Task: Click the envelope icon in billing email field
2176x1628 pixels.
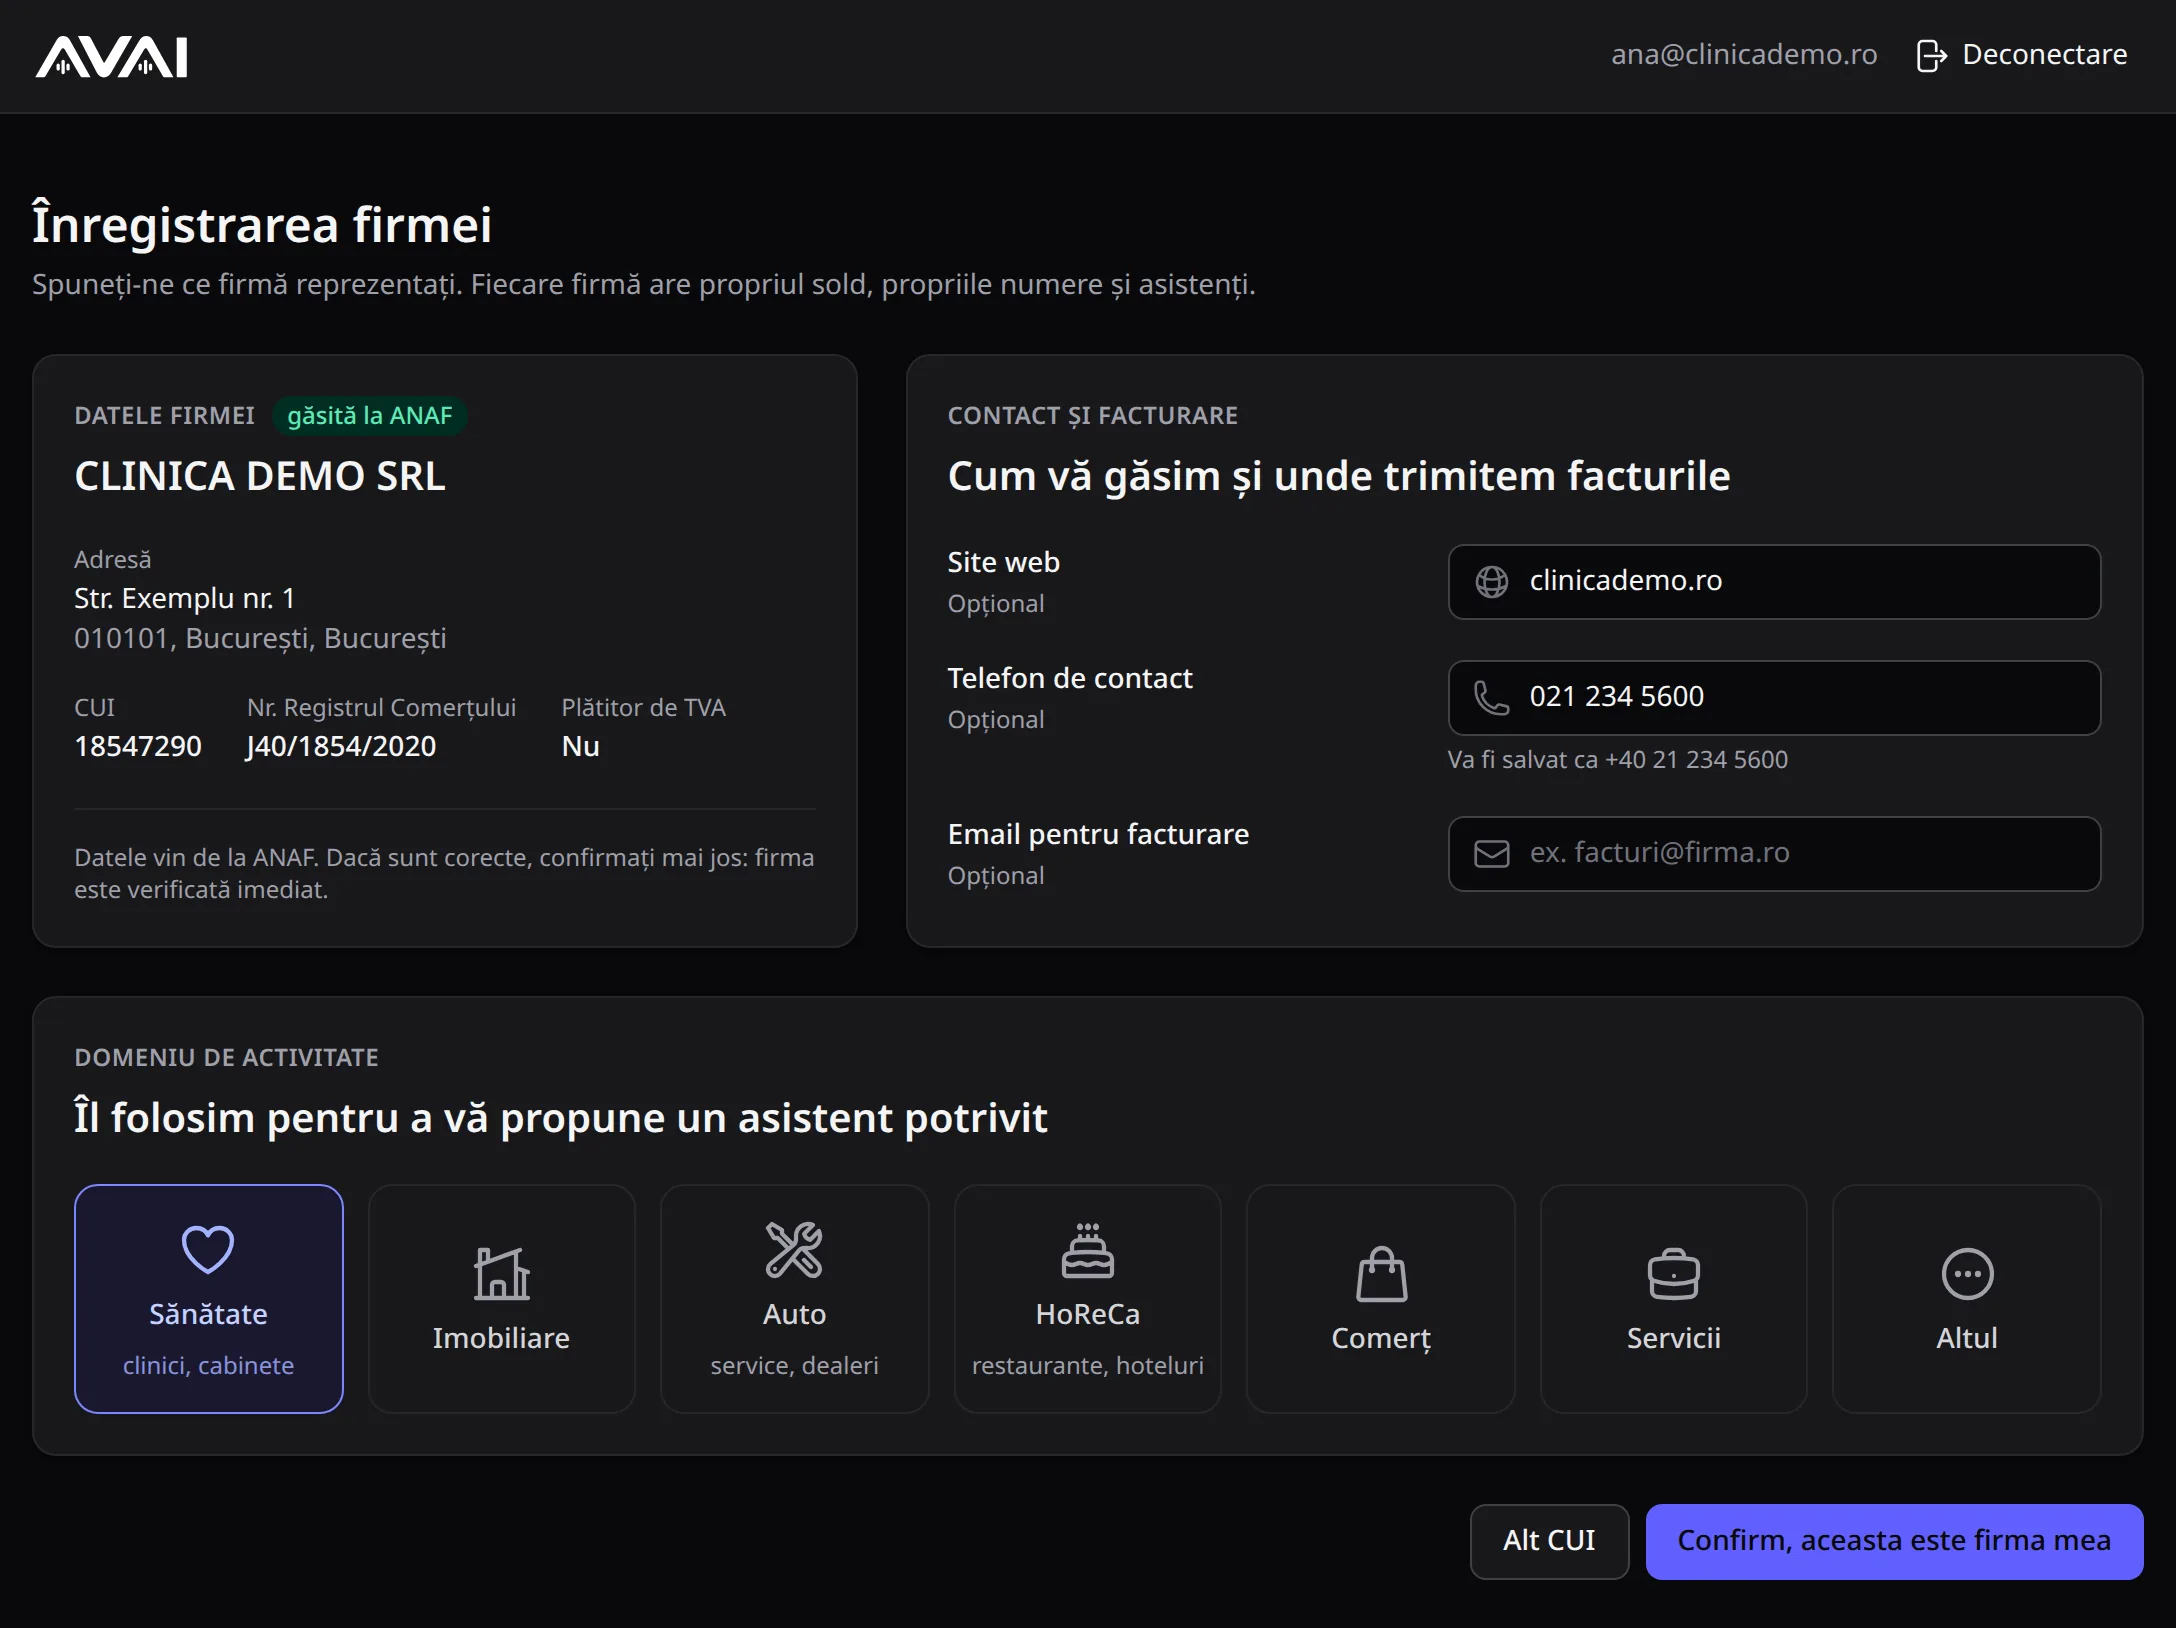Action: [x=1491, y=853]
